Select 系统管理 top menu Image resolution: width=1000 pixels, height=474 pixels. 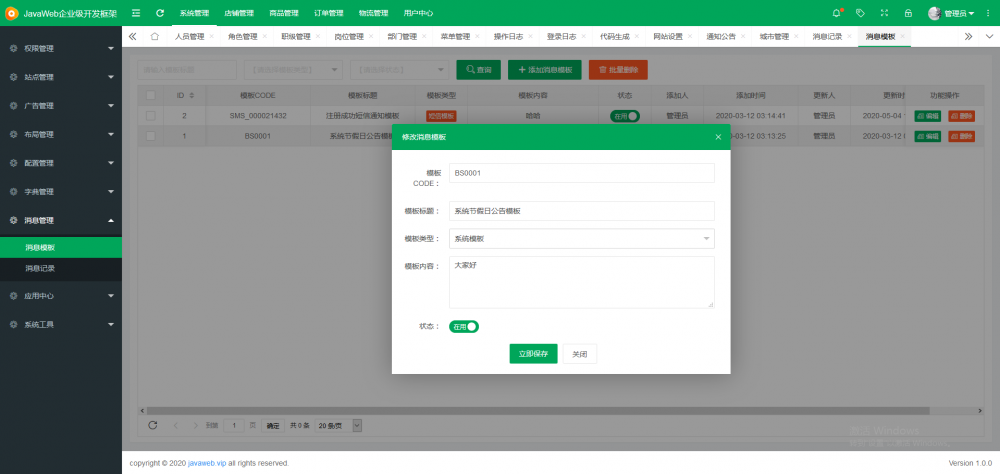(194, 13)
